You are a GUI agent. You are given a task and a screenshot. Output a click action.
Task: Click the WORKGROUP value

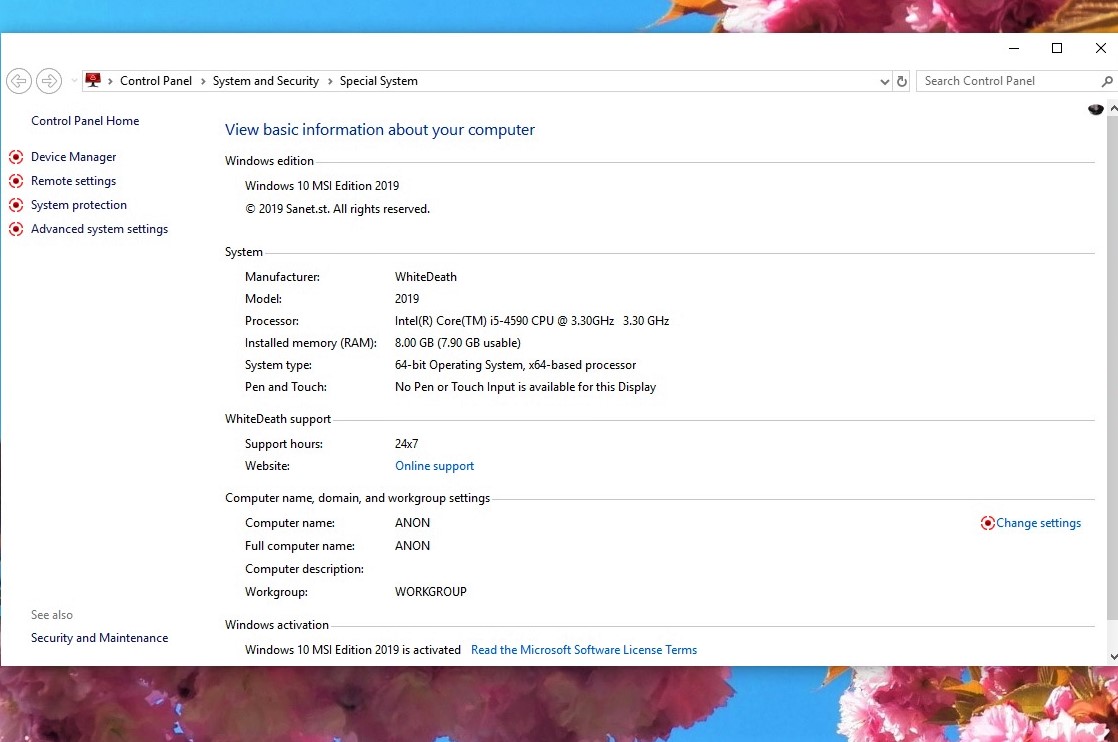point(431,592)
